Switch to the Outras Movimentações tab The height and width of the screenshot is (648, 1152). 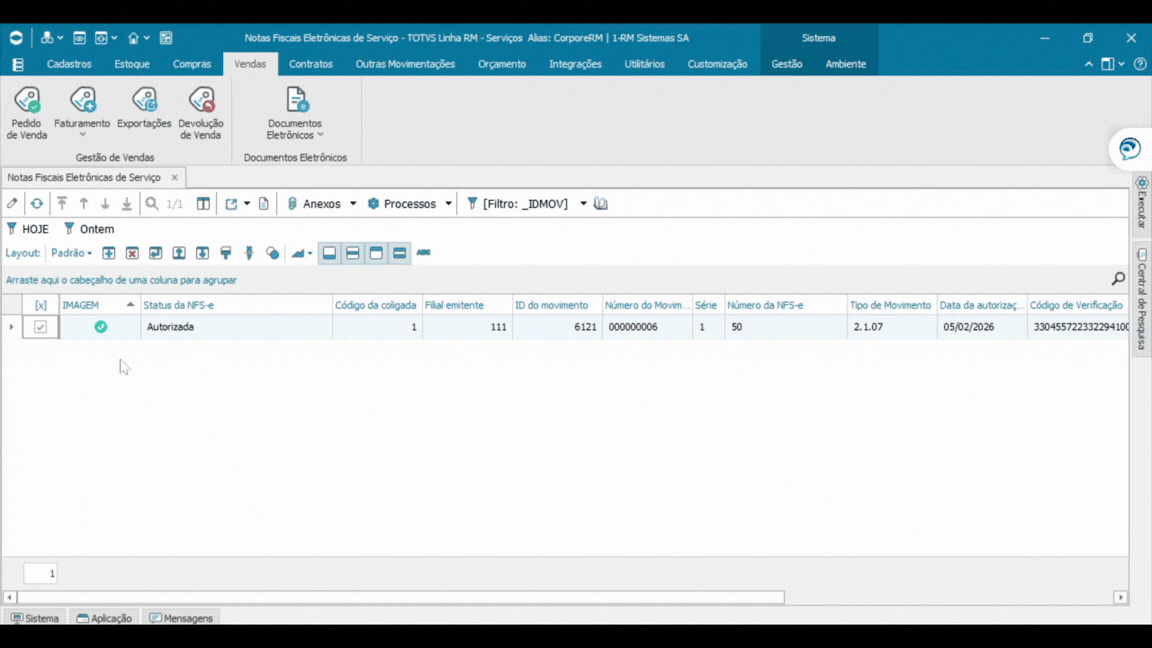406,64
